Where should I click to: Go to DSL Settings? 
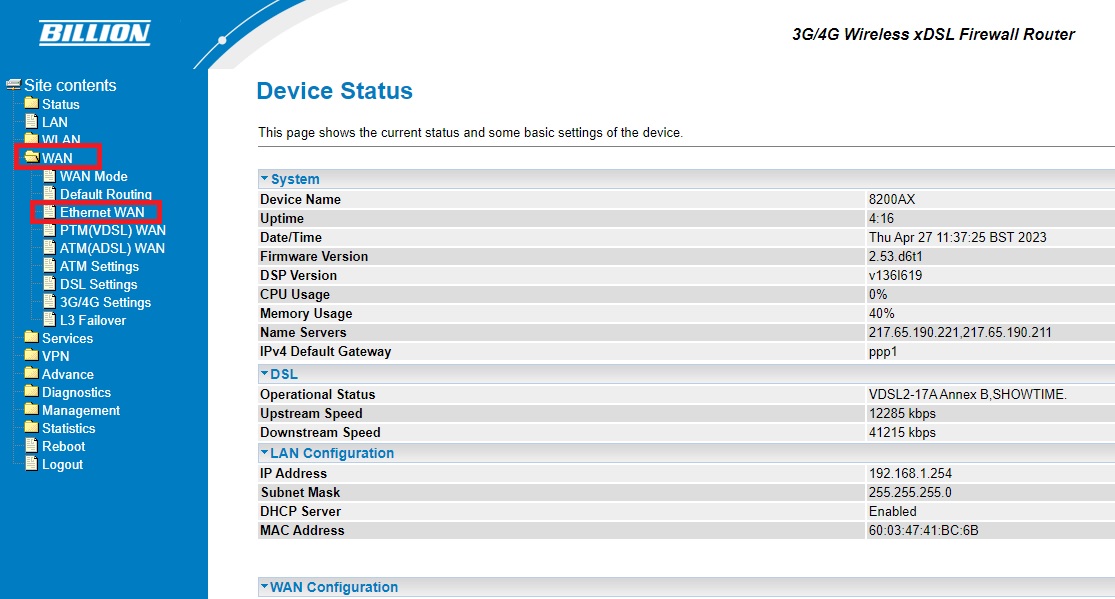point(98,284)
